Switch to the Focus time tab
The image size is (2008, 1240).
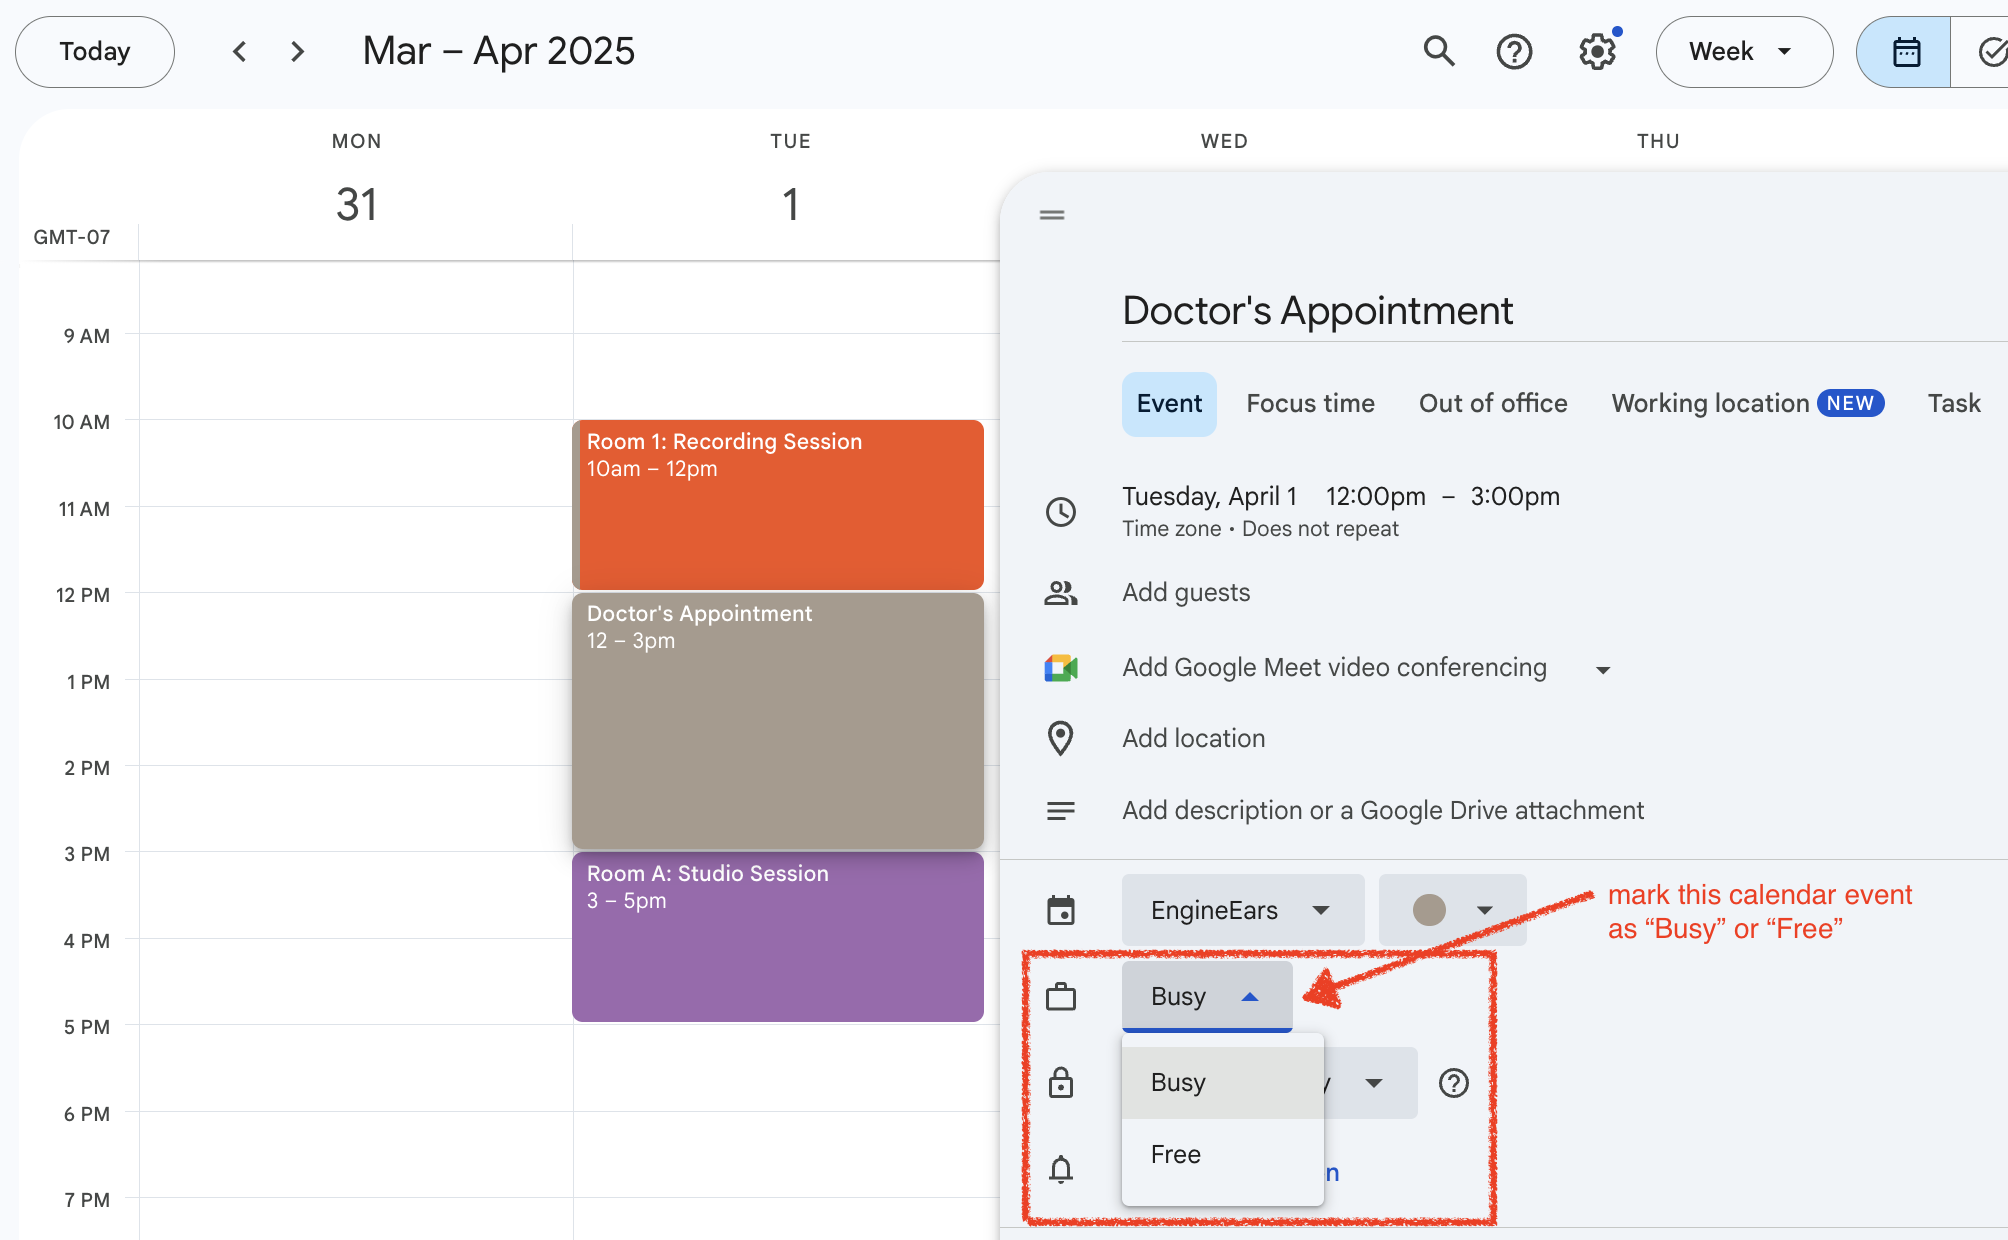(1310, 404)
